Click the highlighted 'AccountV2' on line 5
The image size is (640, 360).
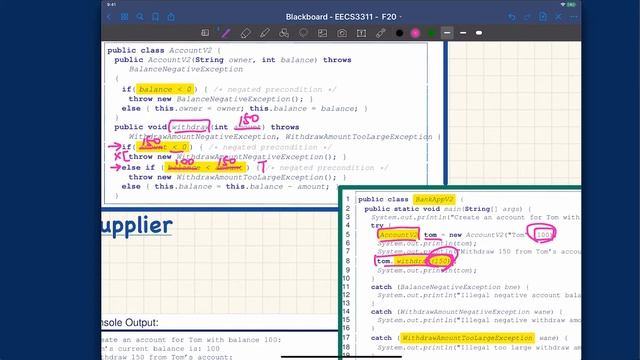[398, 235]
